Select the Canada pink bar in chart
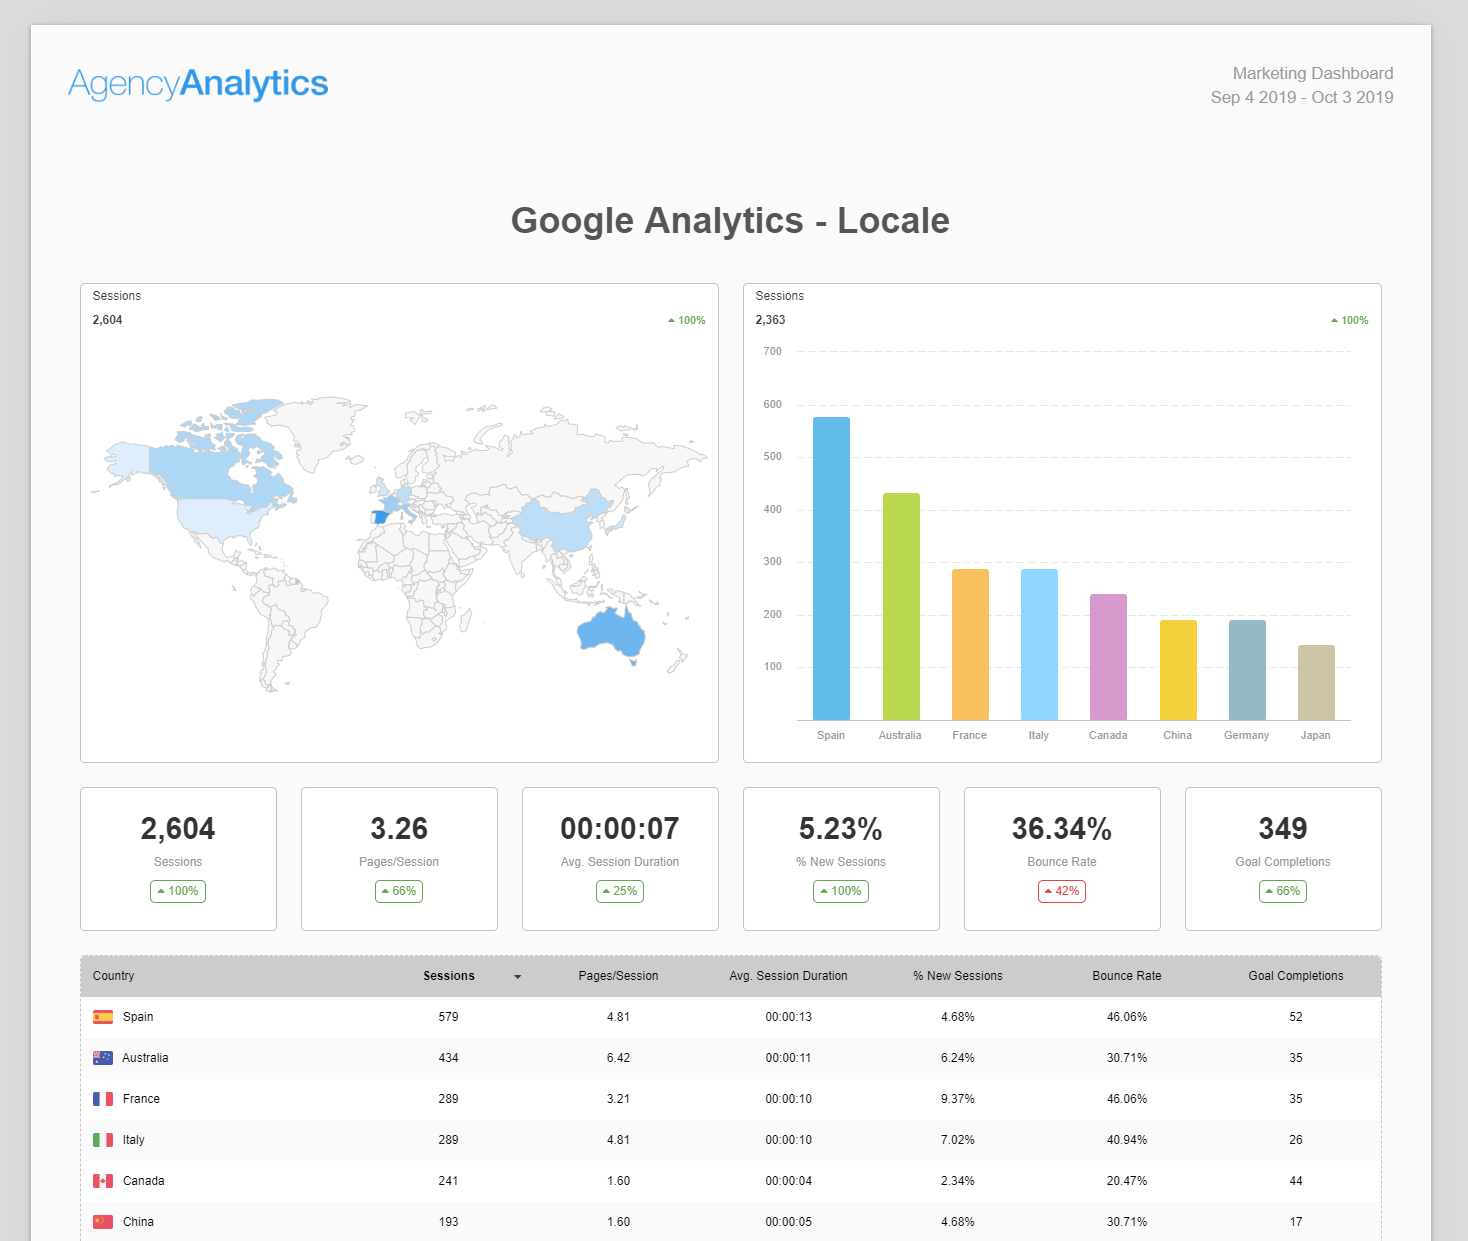The height and width of the screenshot is (1241, 1468). coord(1108,657)
